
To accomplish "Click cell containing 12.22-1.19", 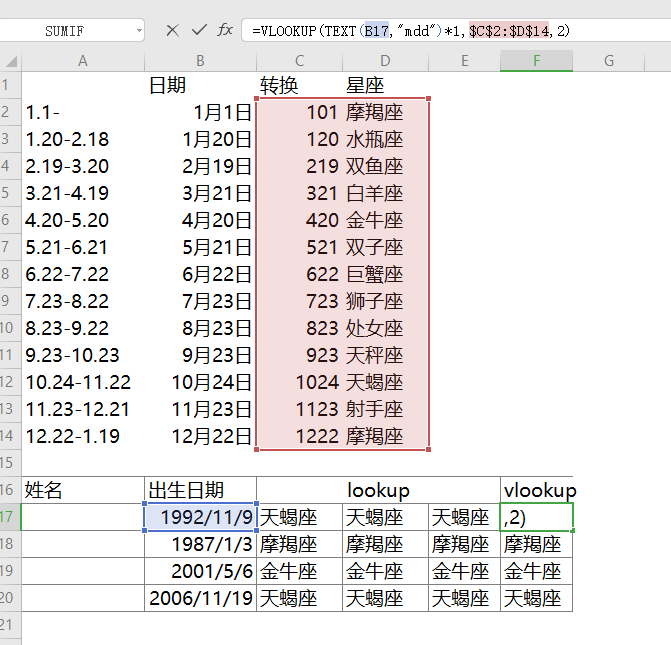I will [83, 436].
